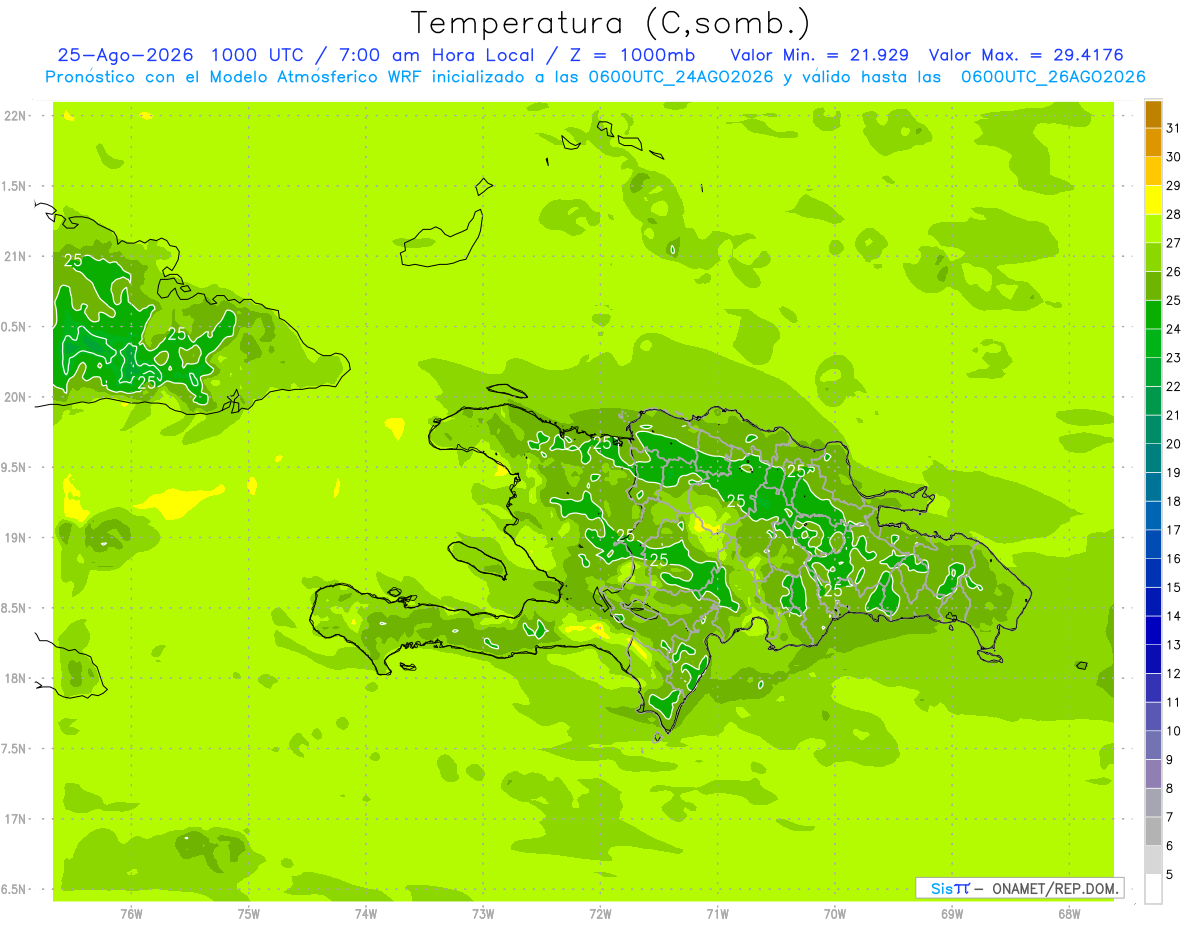Click the 75W longitude axis label
1200x927 pixels.
click(x=249, y=913)
